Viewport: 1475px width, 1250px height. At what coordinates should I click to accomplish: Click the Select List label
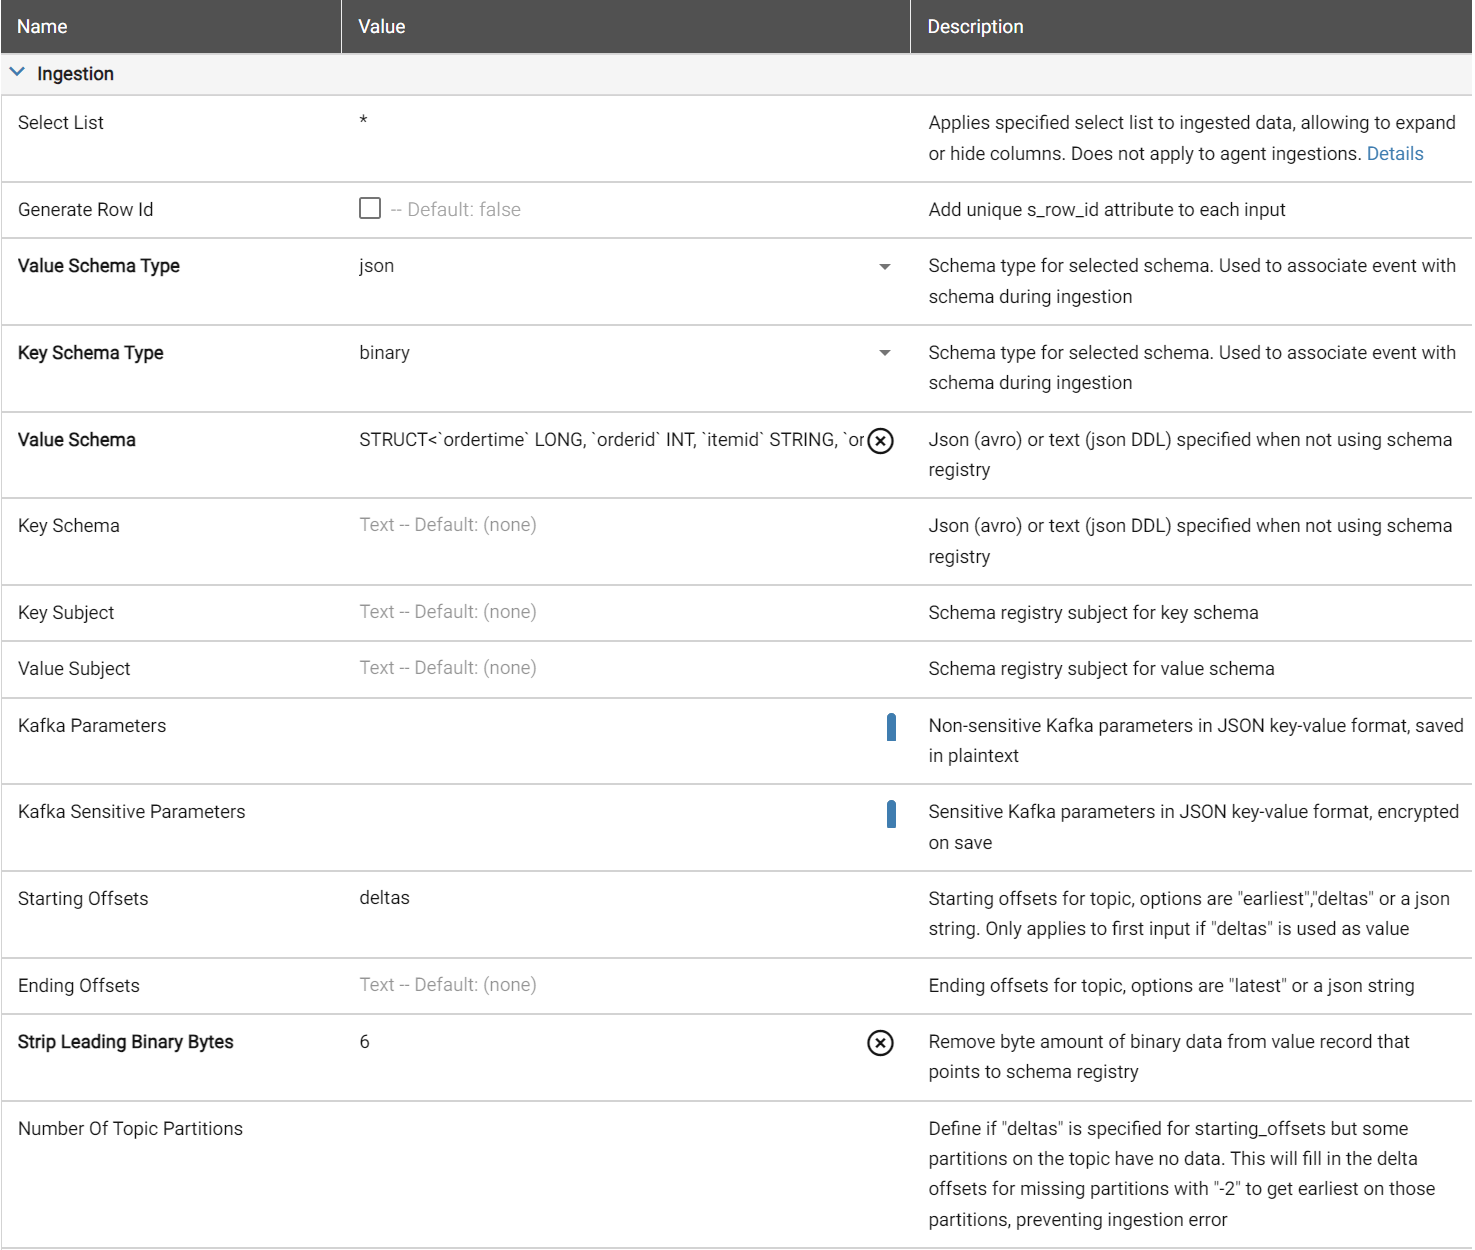tap(61, 123)
